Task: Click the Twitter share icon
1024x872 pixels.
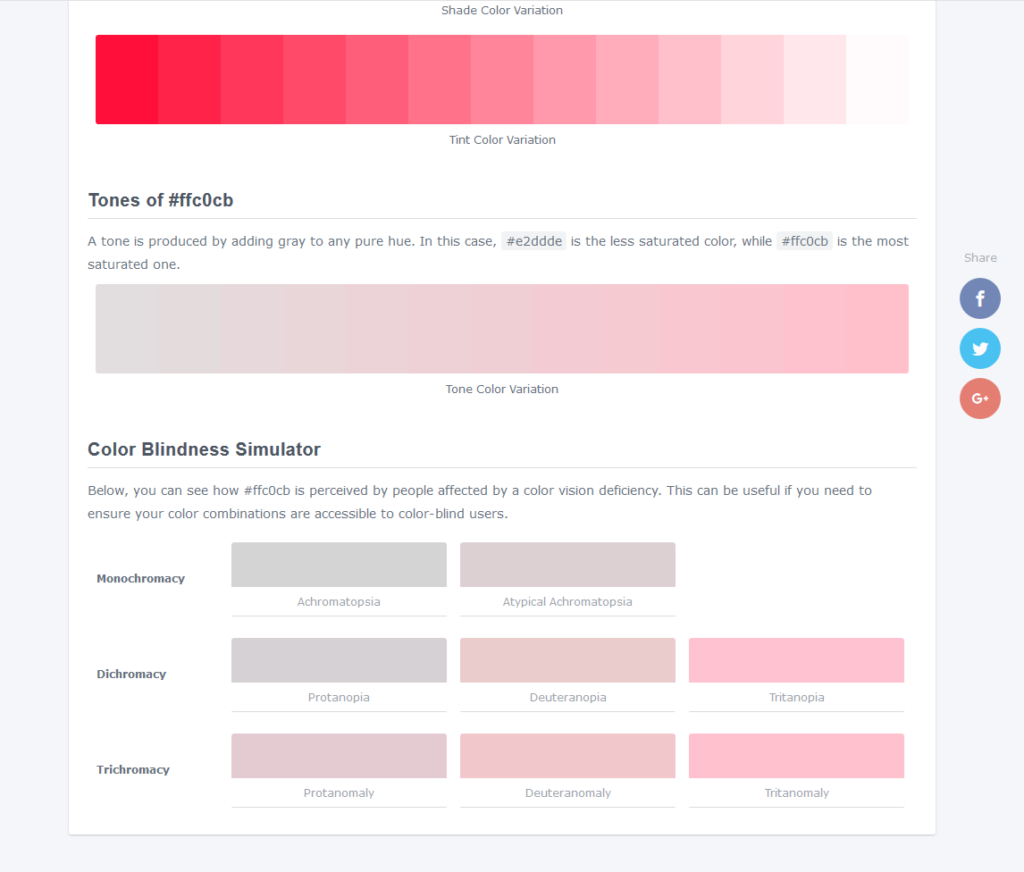Action: (x=980, y=349)
